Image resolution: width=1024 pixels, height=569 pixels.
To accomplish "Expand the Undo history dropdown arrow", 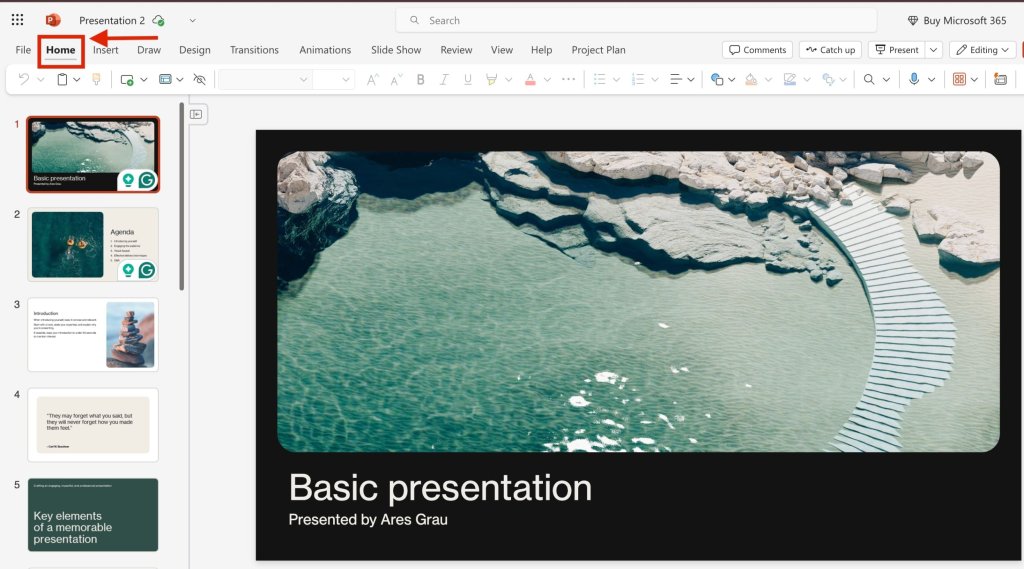I will 40,79.
